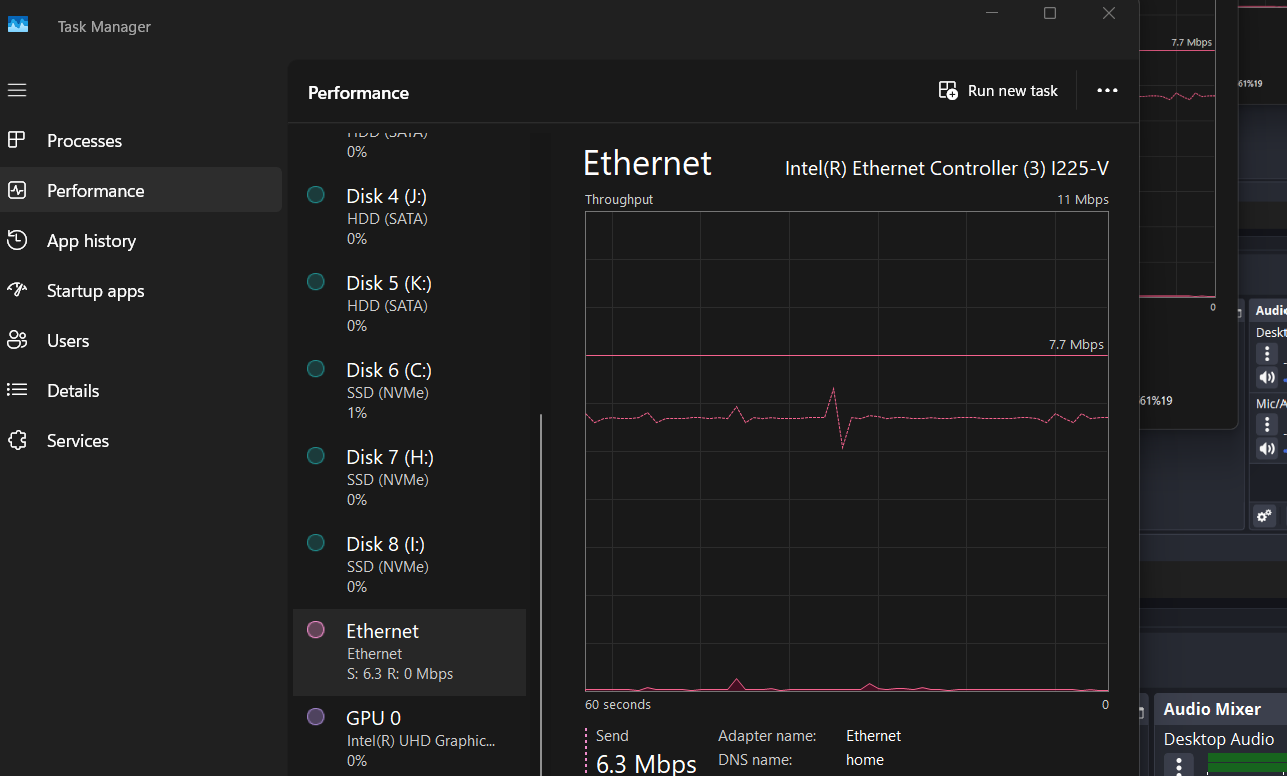Select Disk 7 (H:) SSD entry

pyautogui.click(x=409, y=478)
